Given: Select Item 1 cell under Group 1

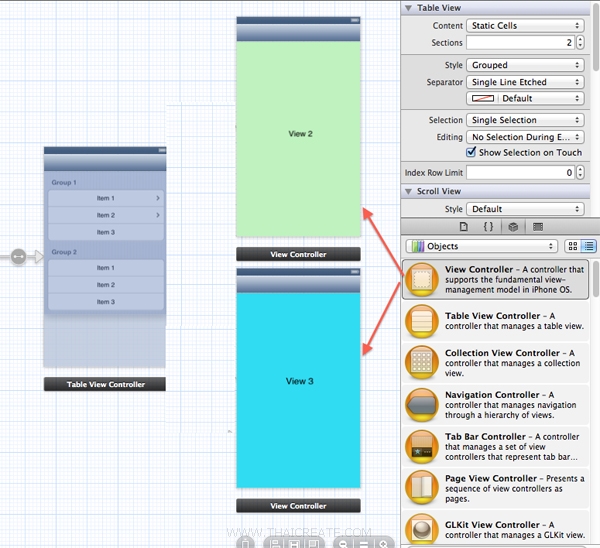Looking at the screenshot, I should (106, 198).
